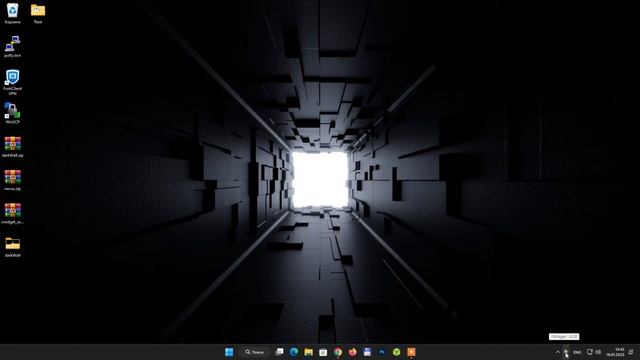The width and height of the screenshot is (640, 360).
Task: Open Task View from the taskbar
Action: tap(279, 352)
